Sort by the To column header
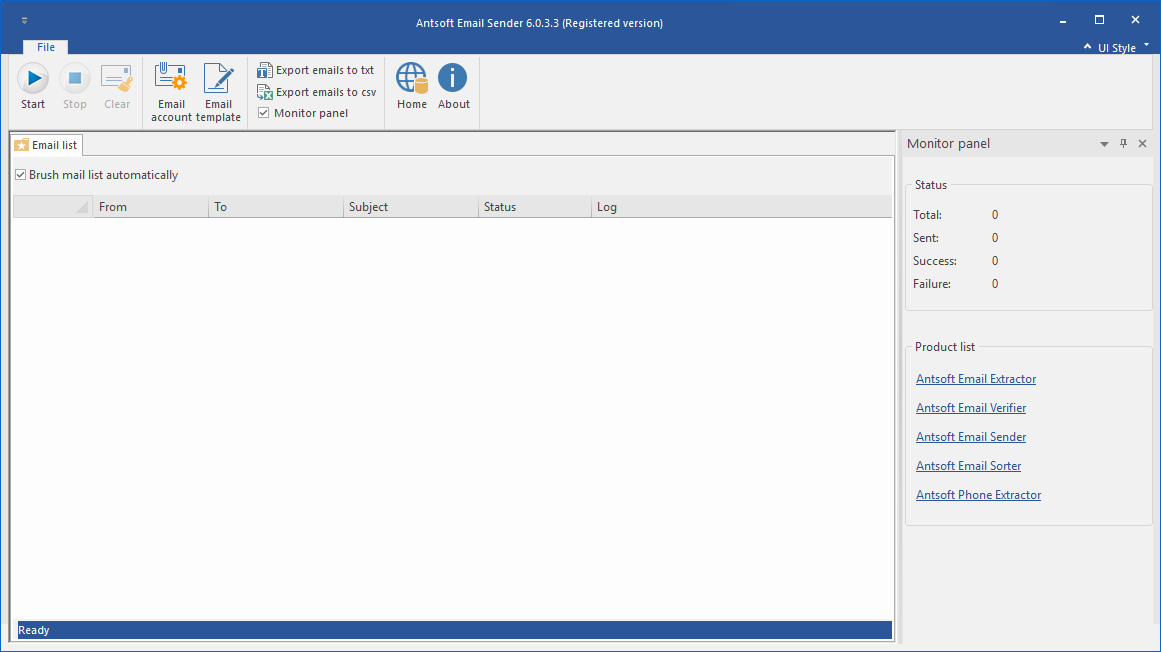This screenshot has width=1161, height=652. (x=275, y=206)
